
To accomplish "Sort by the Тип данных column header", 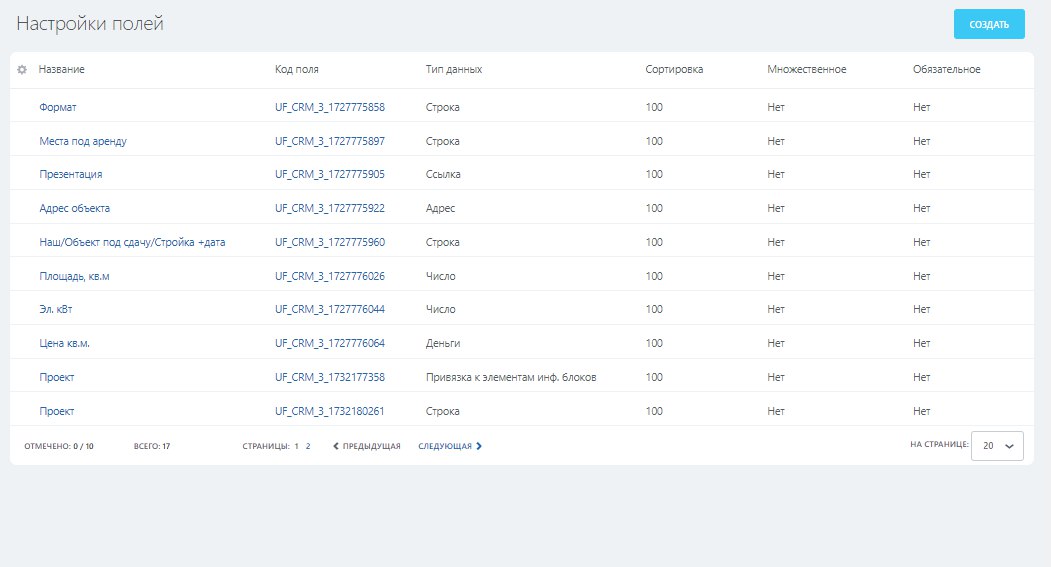I will pos(453,70).
